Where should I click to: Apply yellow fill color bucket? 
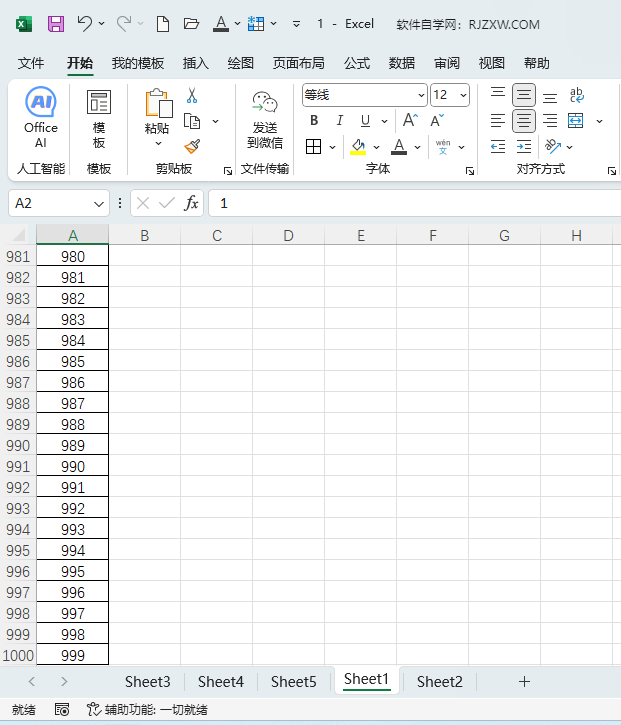point(358,147)
